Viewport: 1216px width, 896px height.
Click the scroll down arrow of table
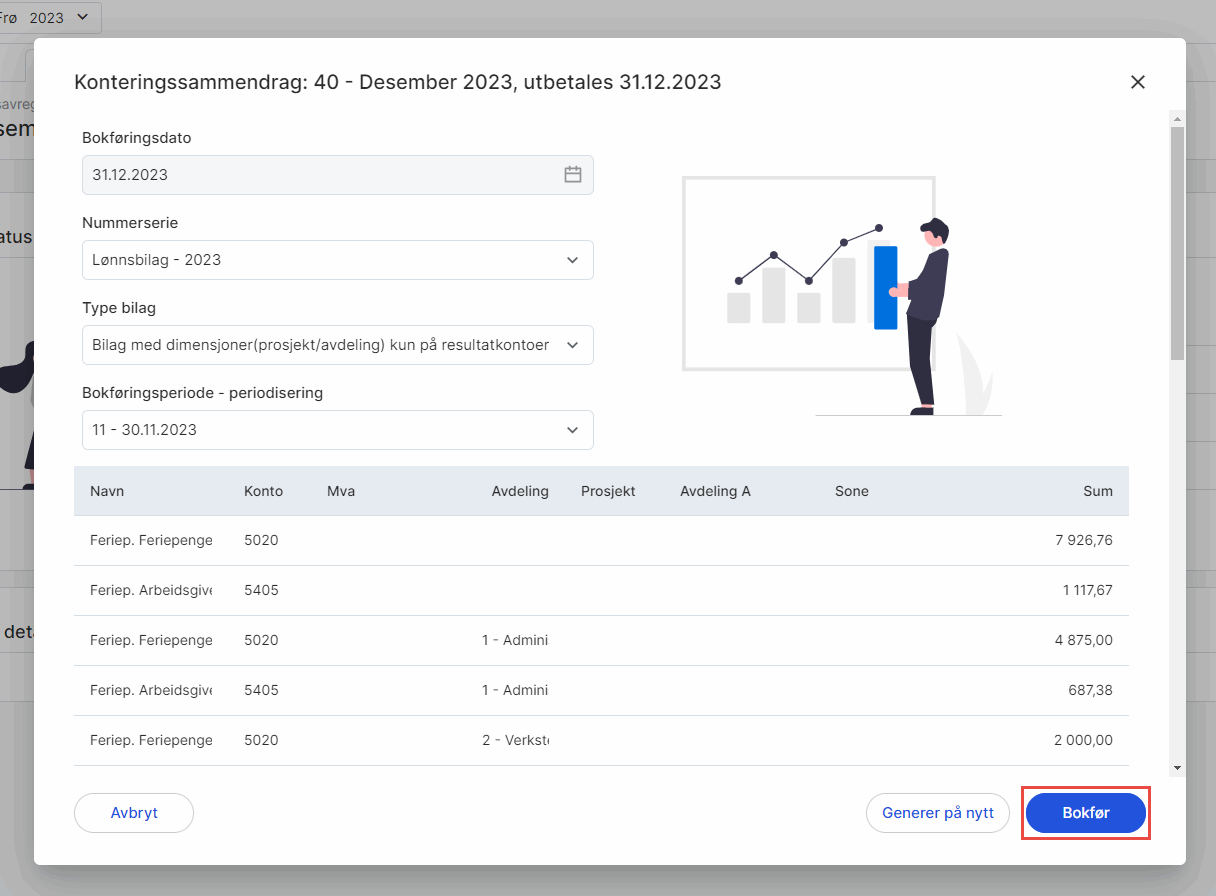pos(1177,768)
